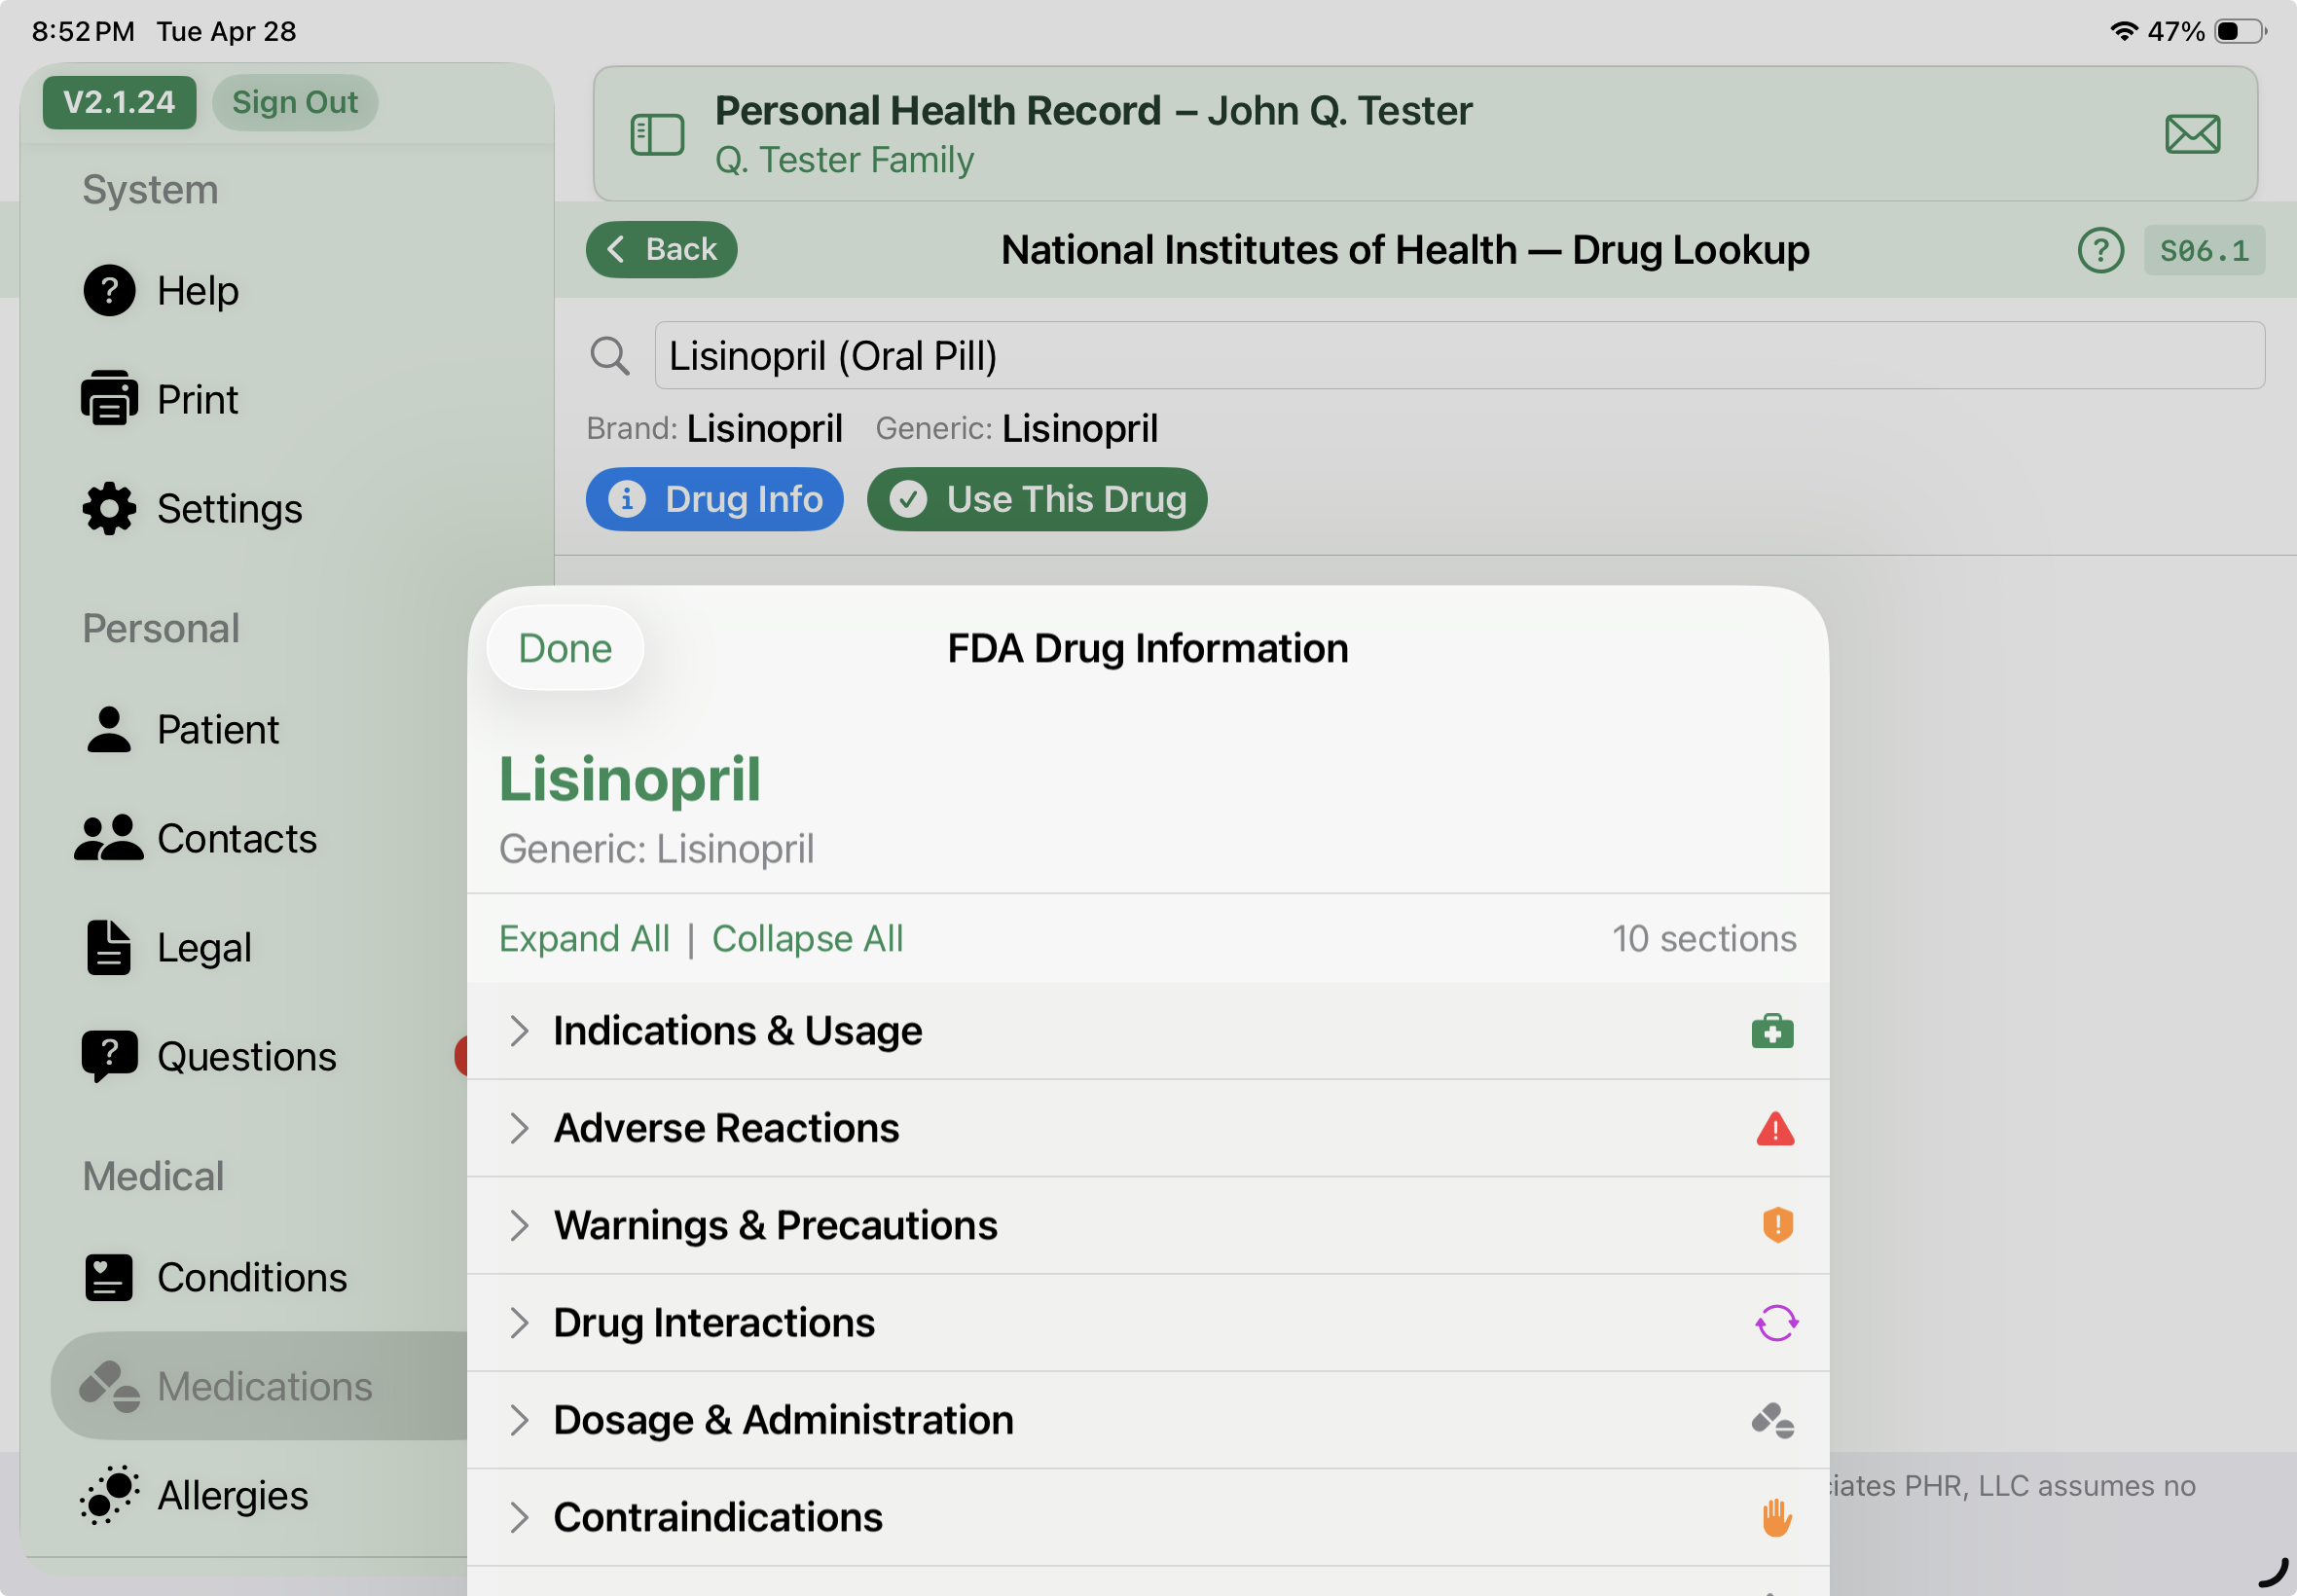Expand the Adverse Reactions section

[1148, 1128]
